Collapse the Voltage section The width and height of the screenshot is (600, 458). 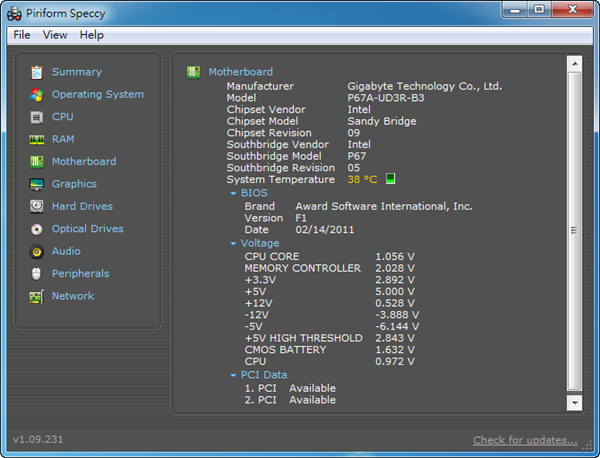click(233, 243)
